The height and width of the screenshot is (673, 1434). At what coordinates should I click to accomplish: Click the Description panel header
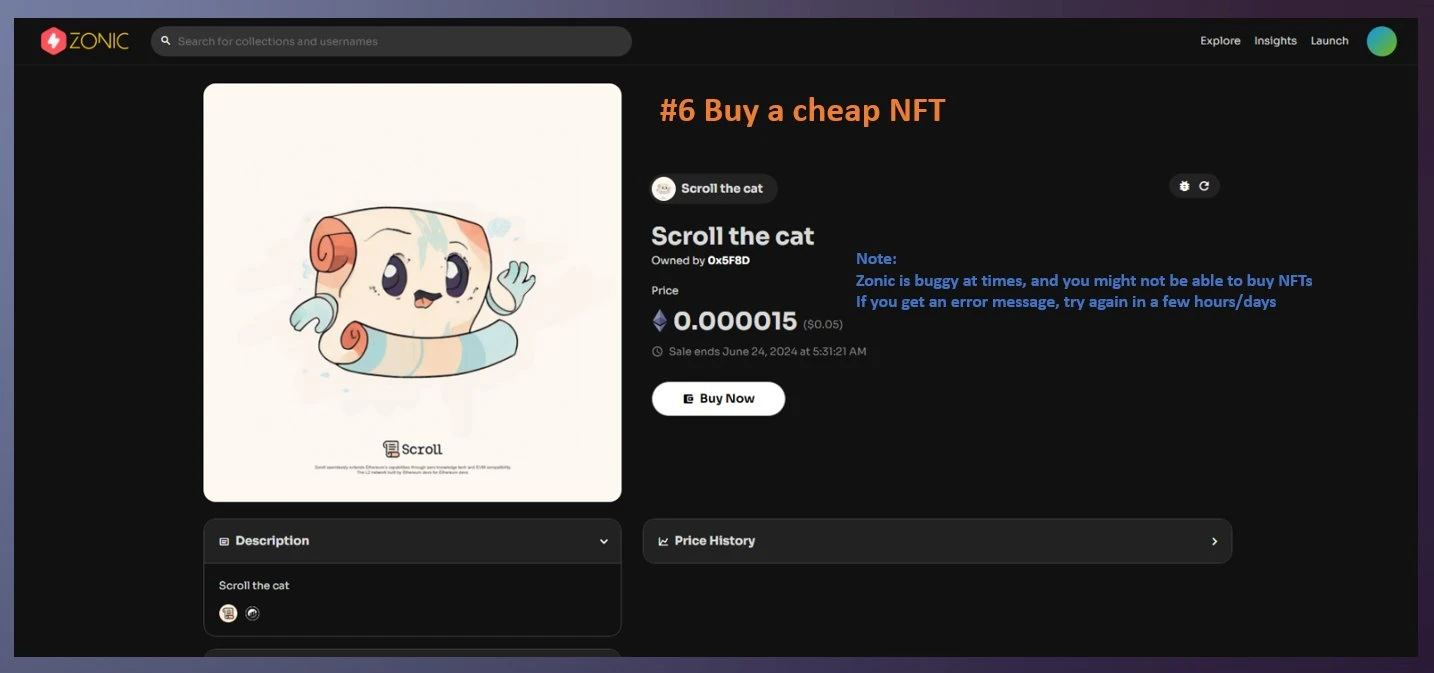[x=272, y=541]
